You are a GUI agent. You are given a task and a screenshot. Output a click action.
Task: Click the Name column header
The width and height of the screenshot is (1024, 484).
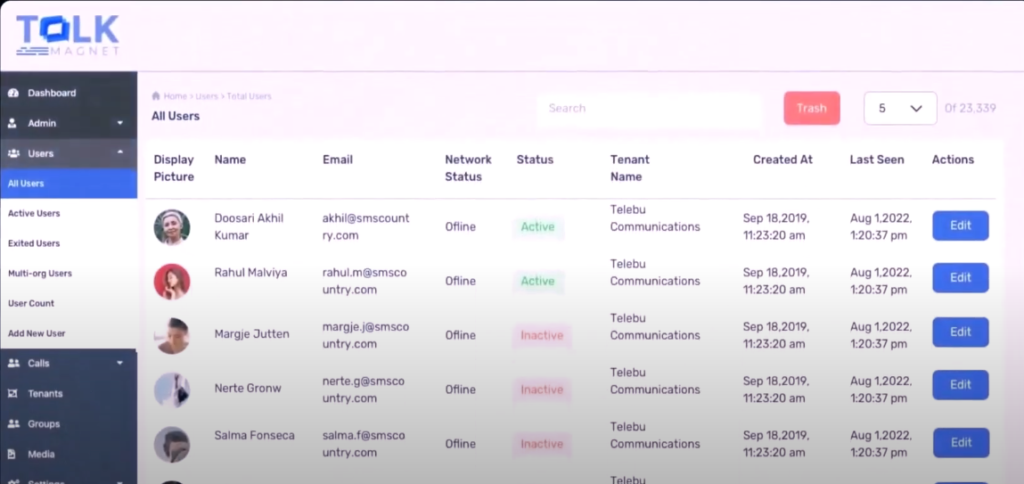click(x=230, y=160)
